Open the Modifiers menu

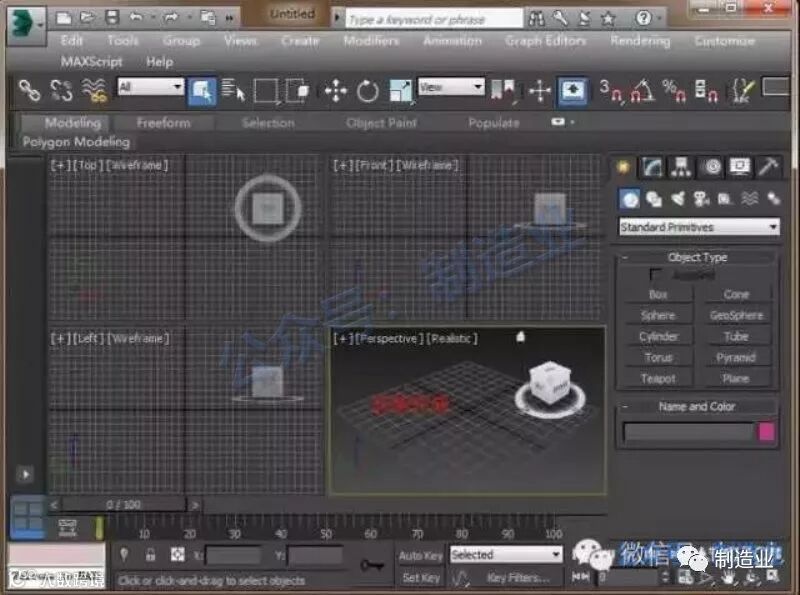coord(371,40)
